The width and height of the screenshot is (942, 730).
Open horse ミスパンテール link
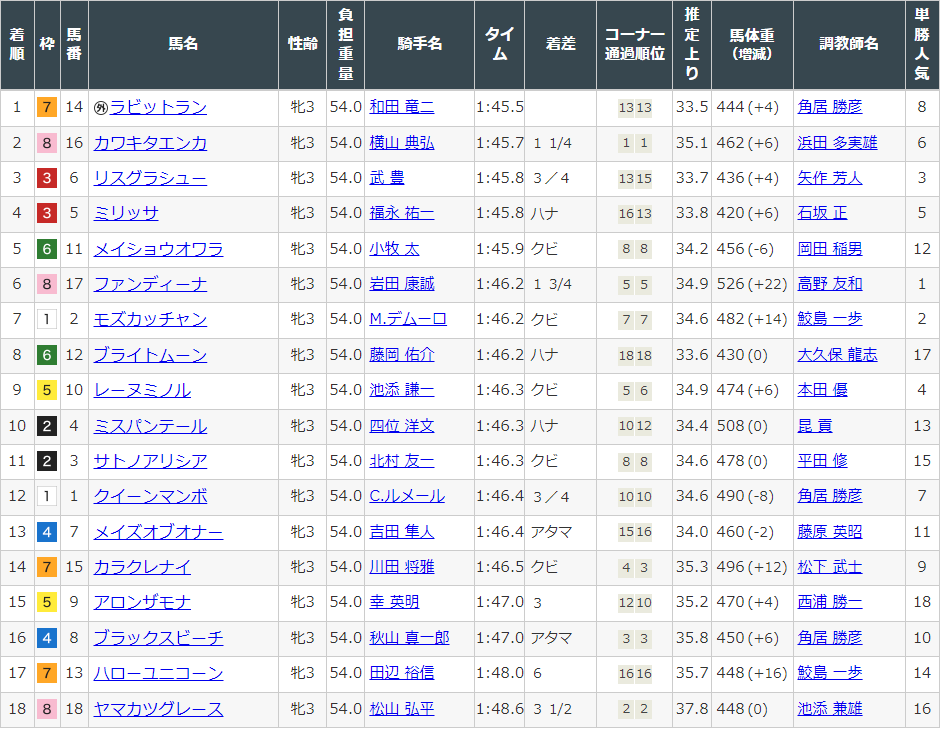150,426
